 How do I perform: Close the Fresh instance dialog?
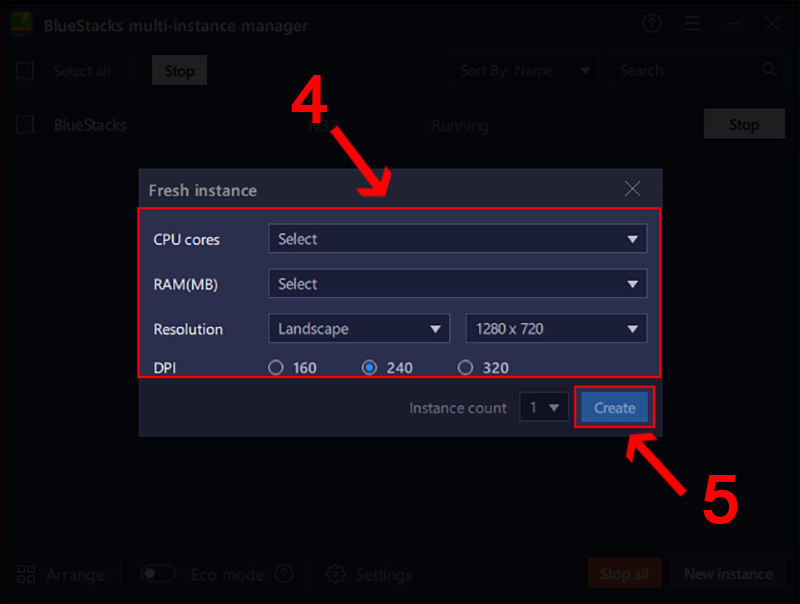(632, 189)
